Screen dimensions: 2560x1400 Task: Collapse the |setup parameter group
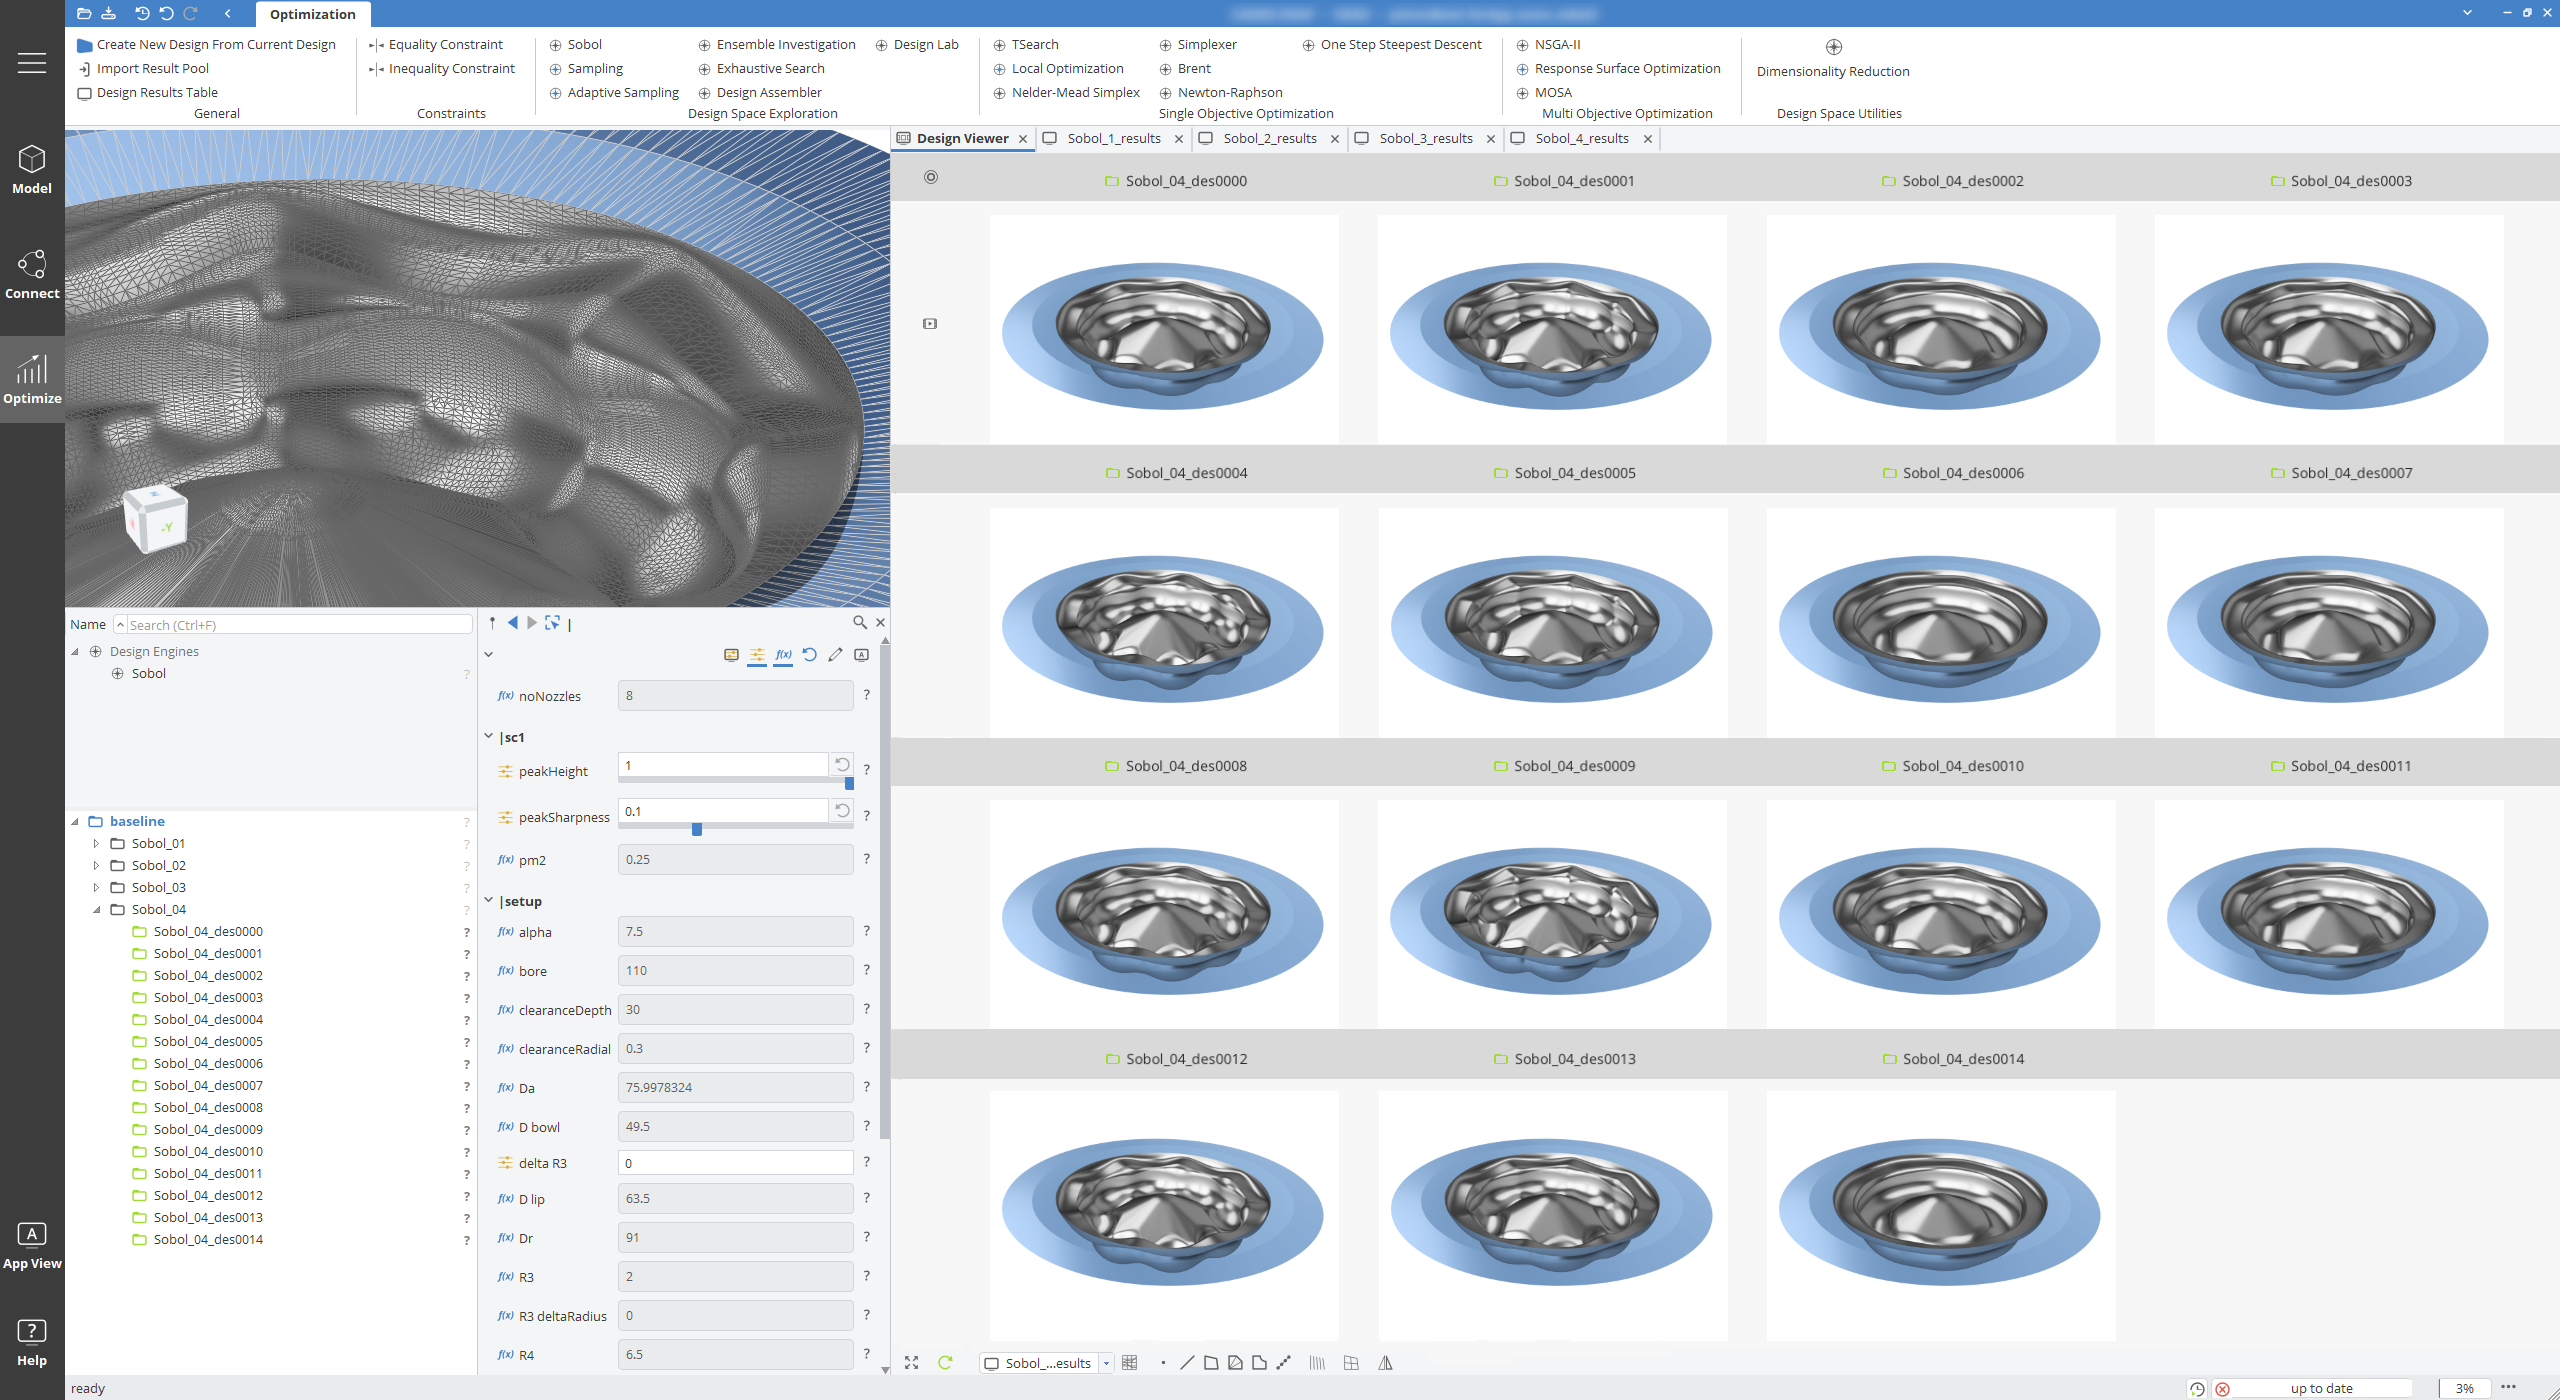[488, 901]
